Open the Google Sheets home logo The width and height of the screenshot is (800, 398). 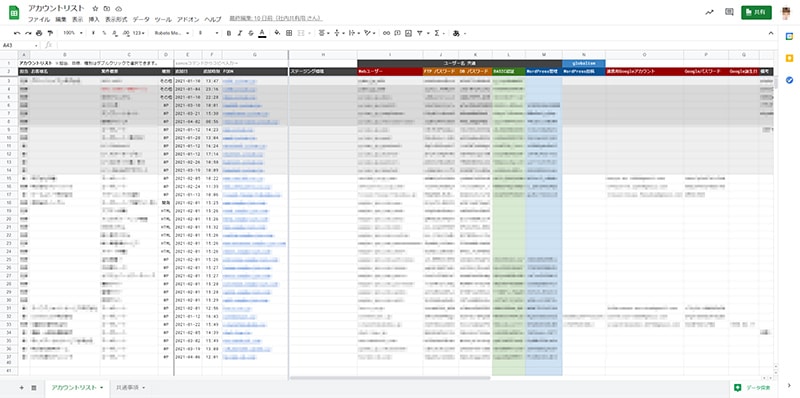(14, 13)
